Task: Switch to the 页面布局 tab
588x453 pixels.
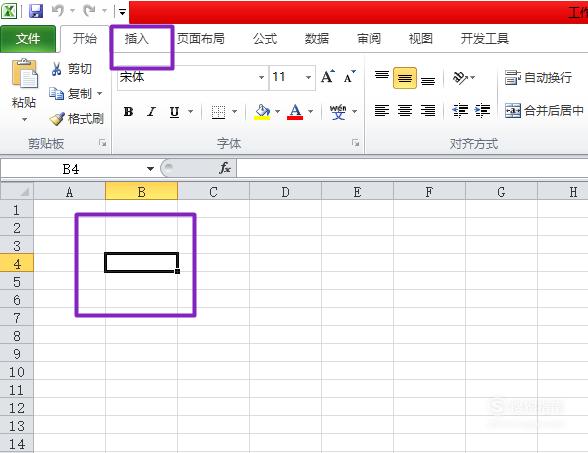Action: click(201, 39)
